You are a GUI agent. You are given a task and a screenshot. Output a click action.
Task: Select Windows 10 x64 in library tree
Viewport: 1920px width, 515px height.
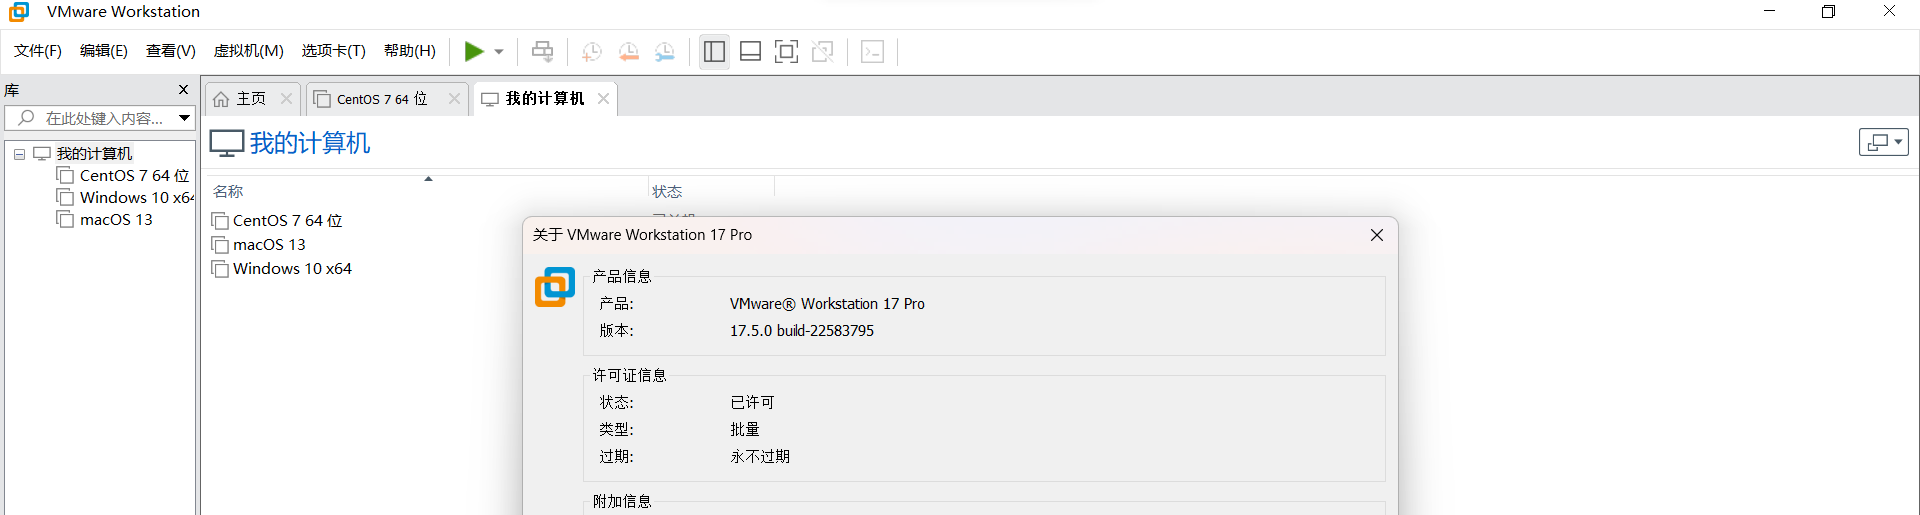(137, 198)
